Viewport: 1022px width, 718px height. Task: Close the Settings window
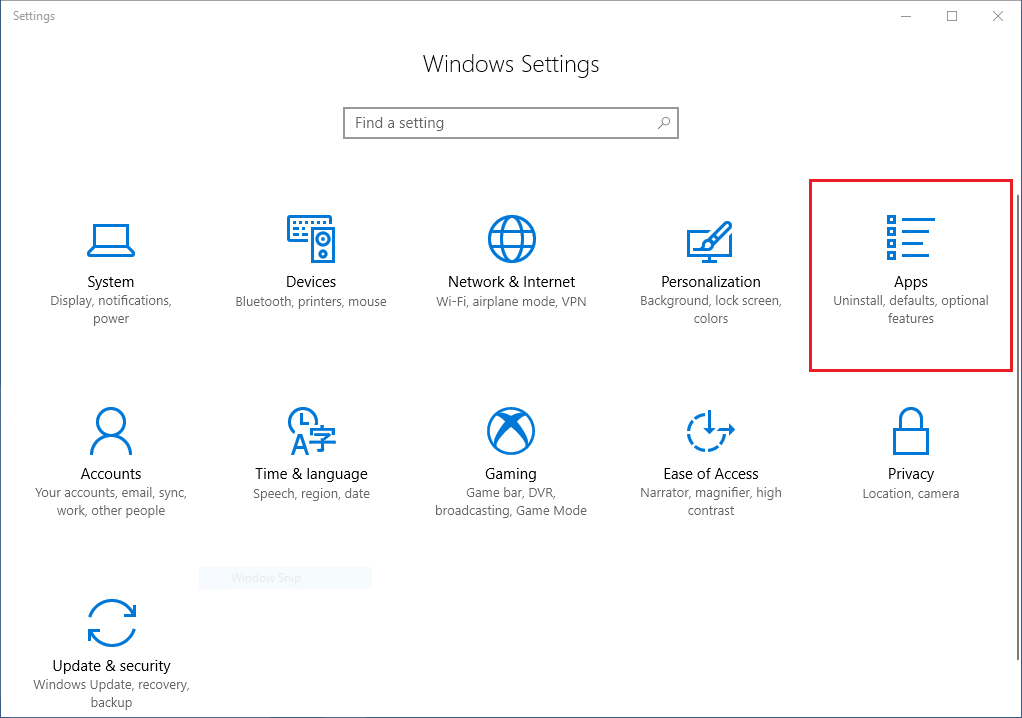(x=997, y=16)
